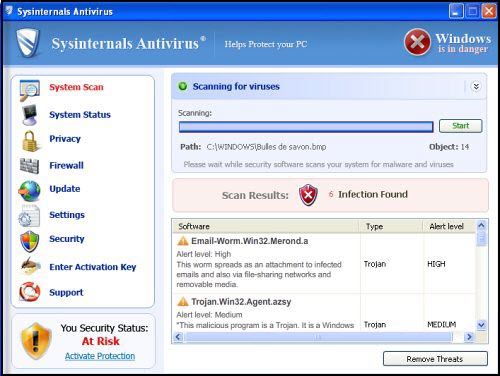Click the scanned path C:\WINDOWS\Bulles de savon.bmp
Image resolution: width=500 pixels, height=376 pixels.
pyautogui.click(x=266, y=147)
